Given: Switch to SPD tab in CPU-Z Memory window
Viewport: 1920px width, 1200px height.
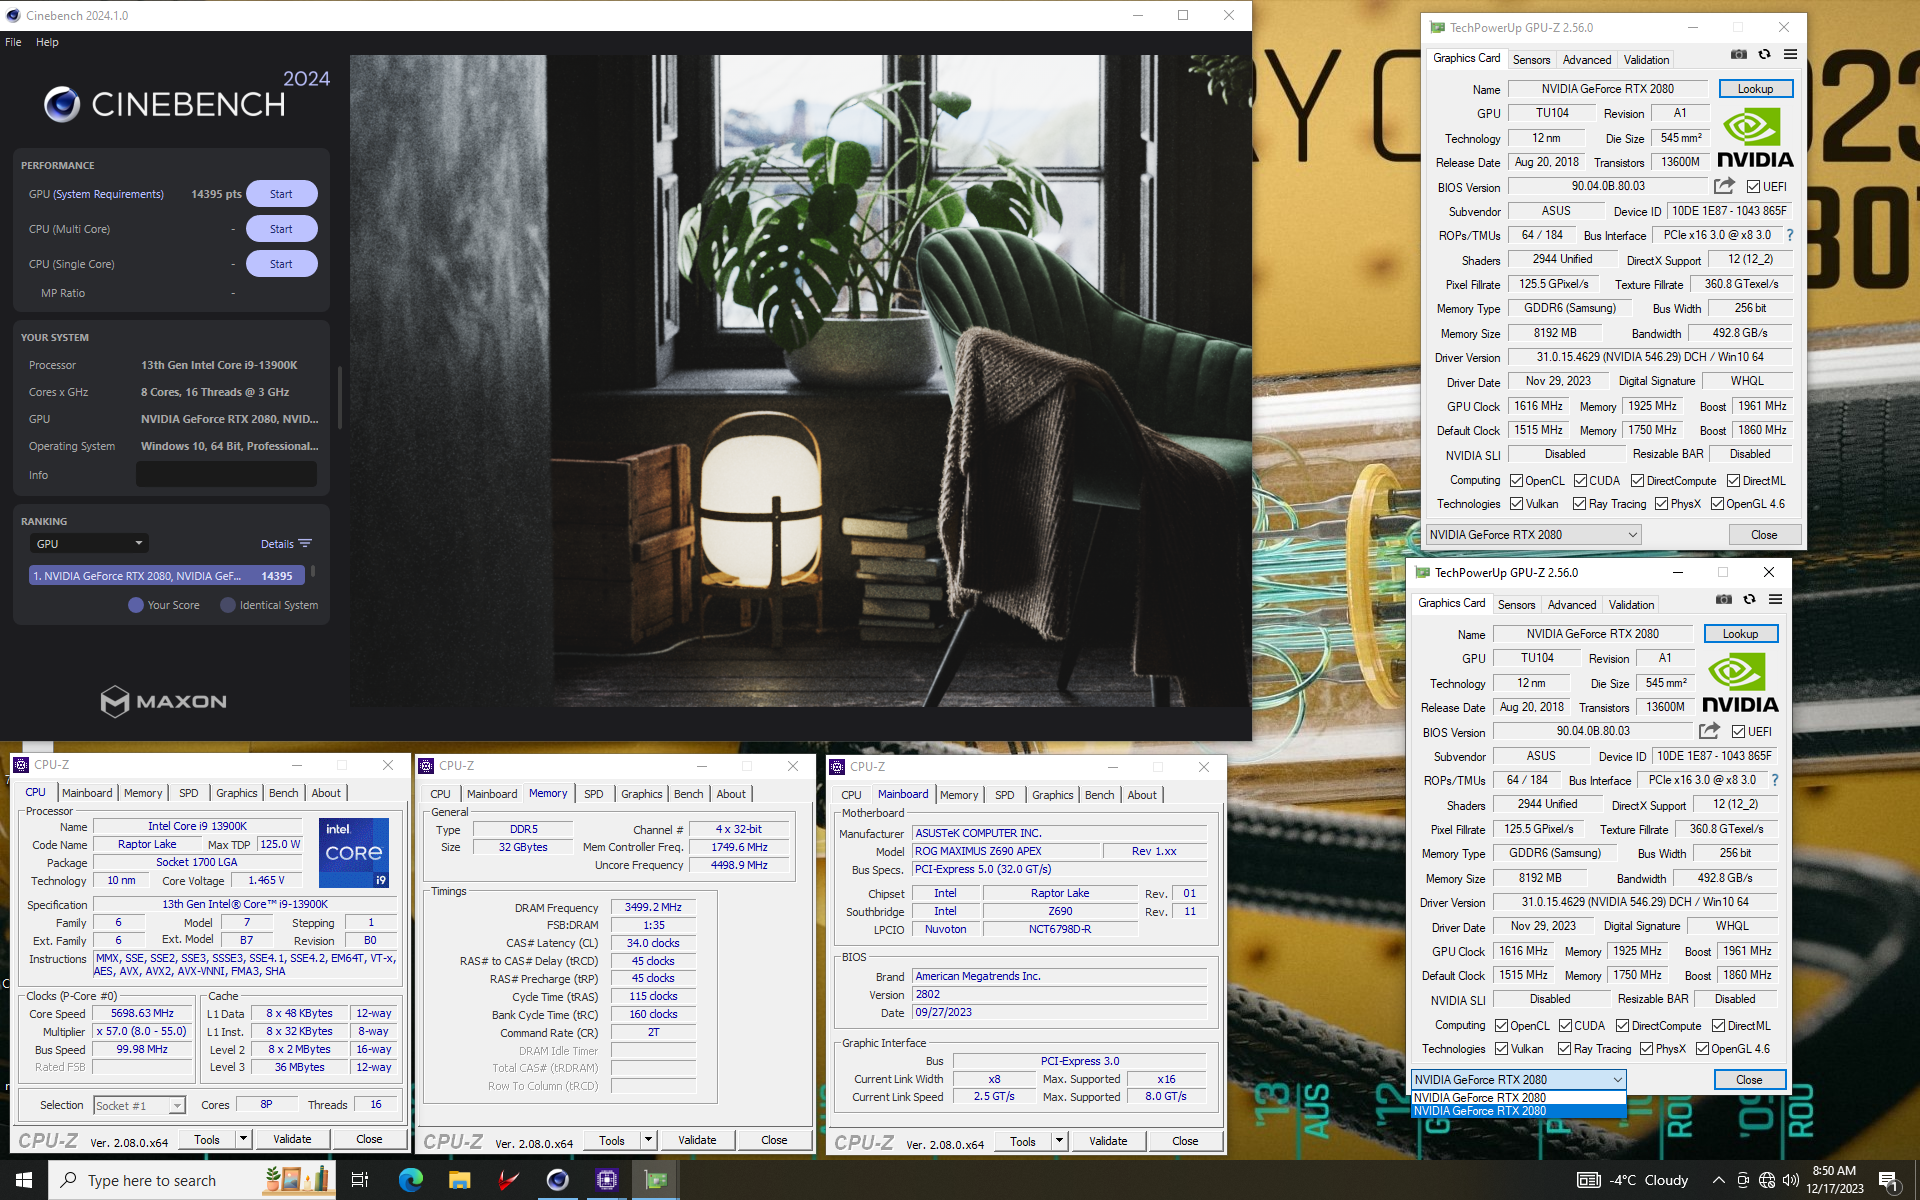Looking at the screenshot, I should (594, 794).
